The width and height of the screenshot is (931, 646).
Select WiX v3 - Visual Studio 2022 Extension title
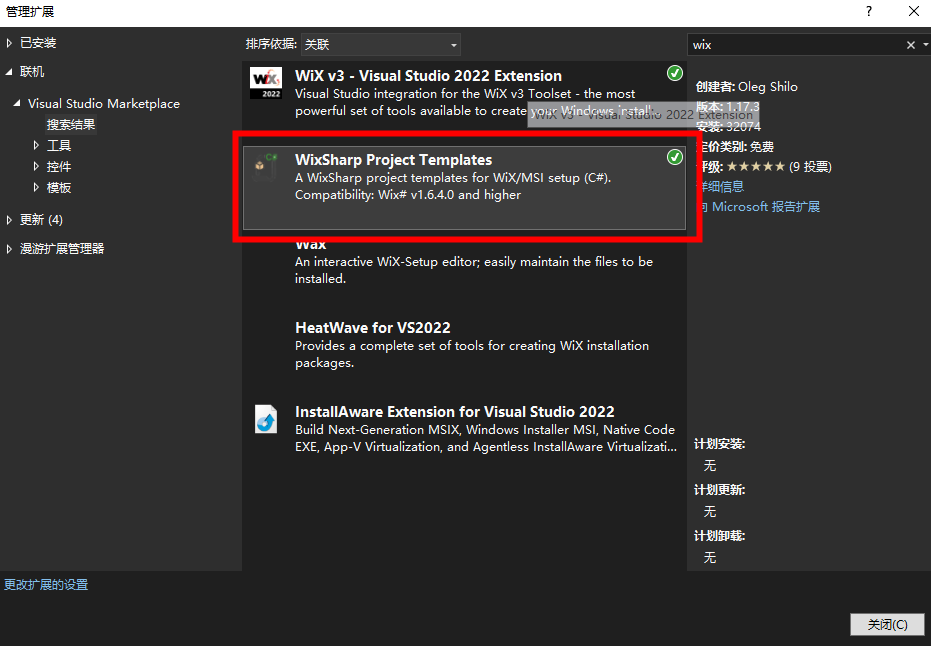[x=428, y=76]
